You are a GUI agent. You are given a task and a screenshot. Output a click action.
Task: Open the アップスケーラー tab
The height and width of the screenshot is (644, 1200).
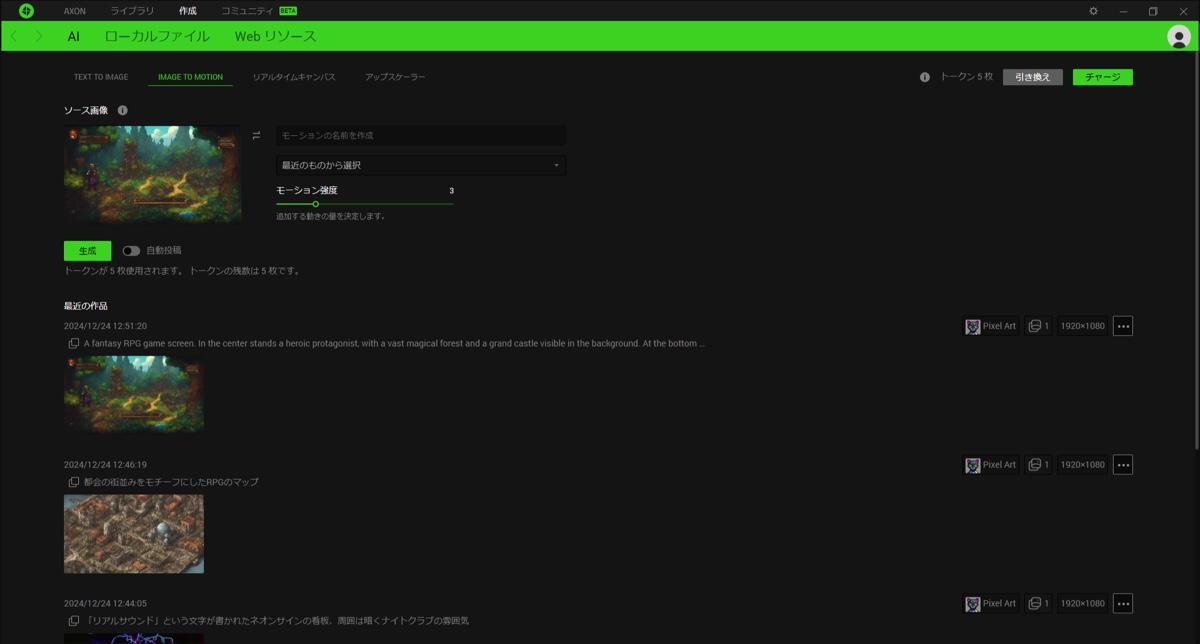395,77
